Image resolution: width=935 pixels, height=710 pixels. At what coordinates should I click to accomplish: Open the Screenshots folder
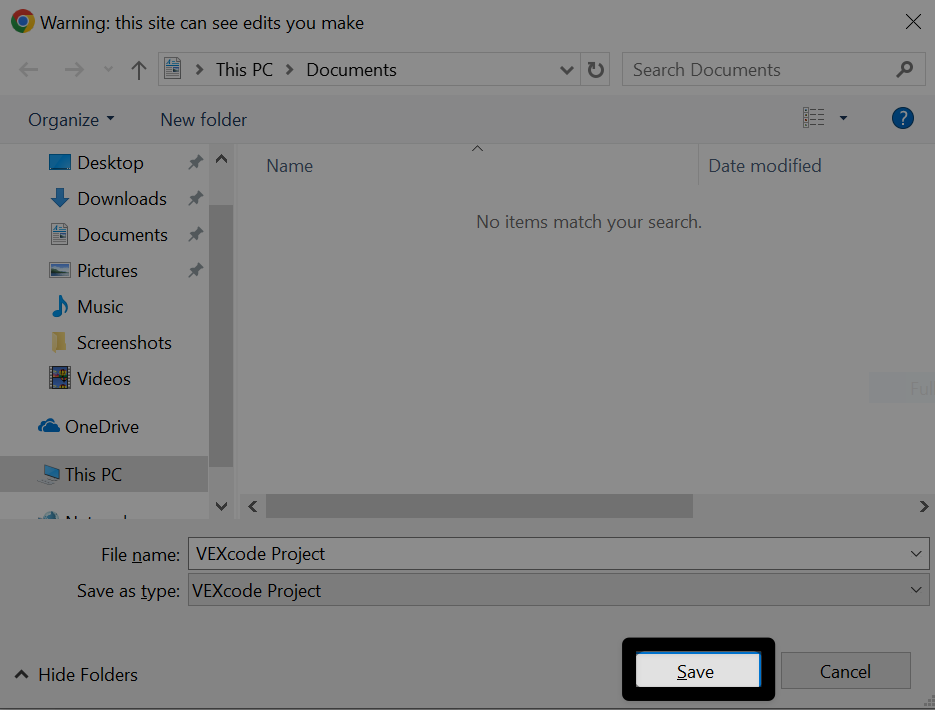123,342
